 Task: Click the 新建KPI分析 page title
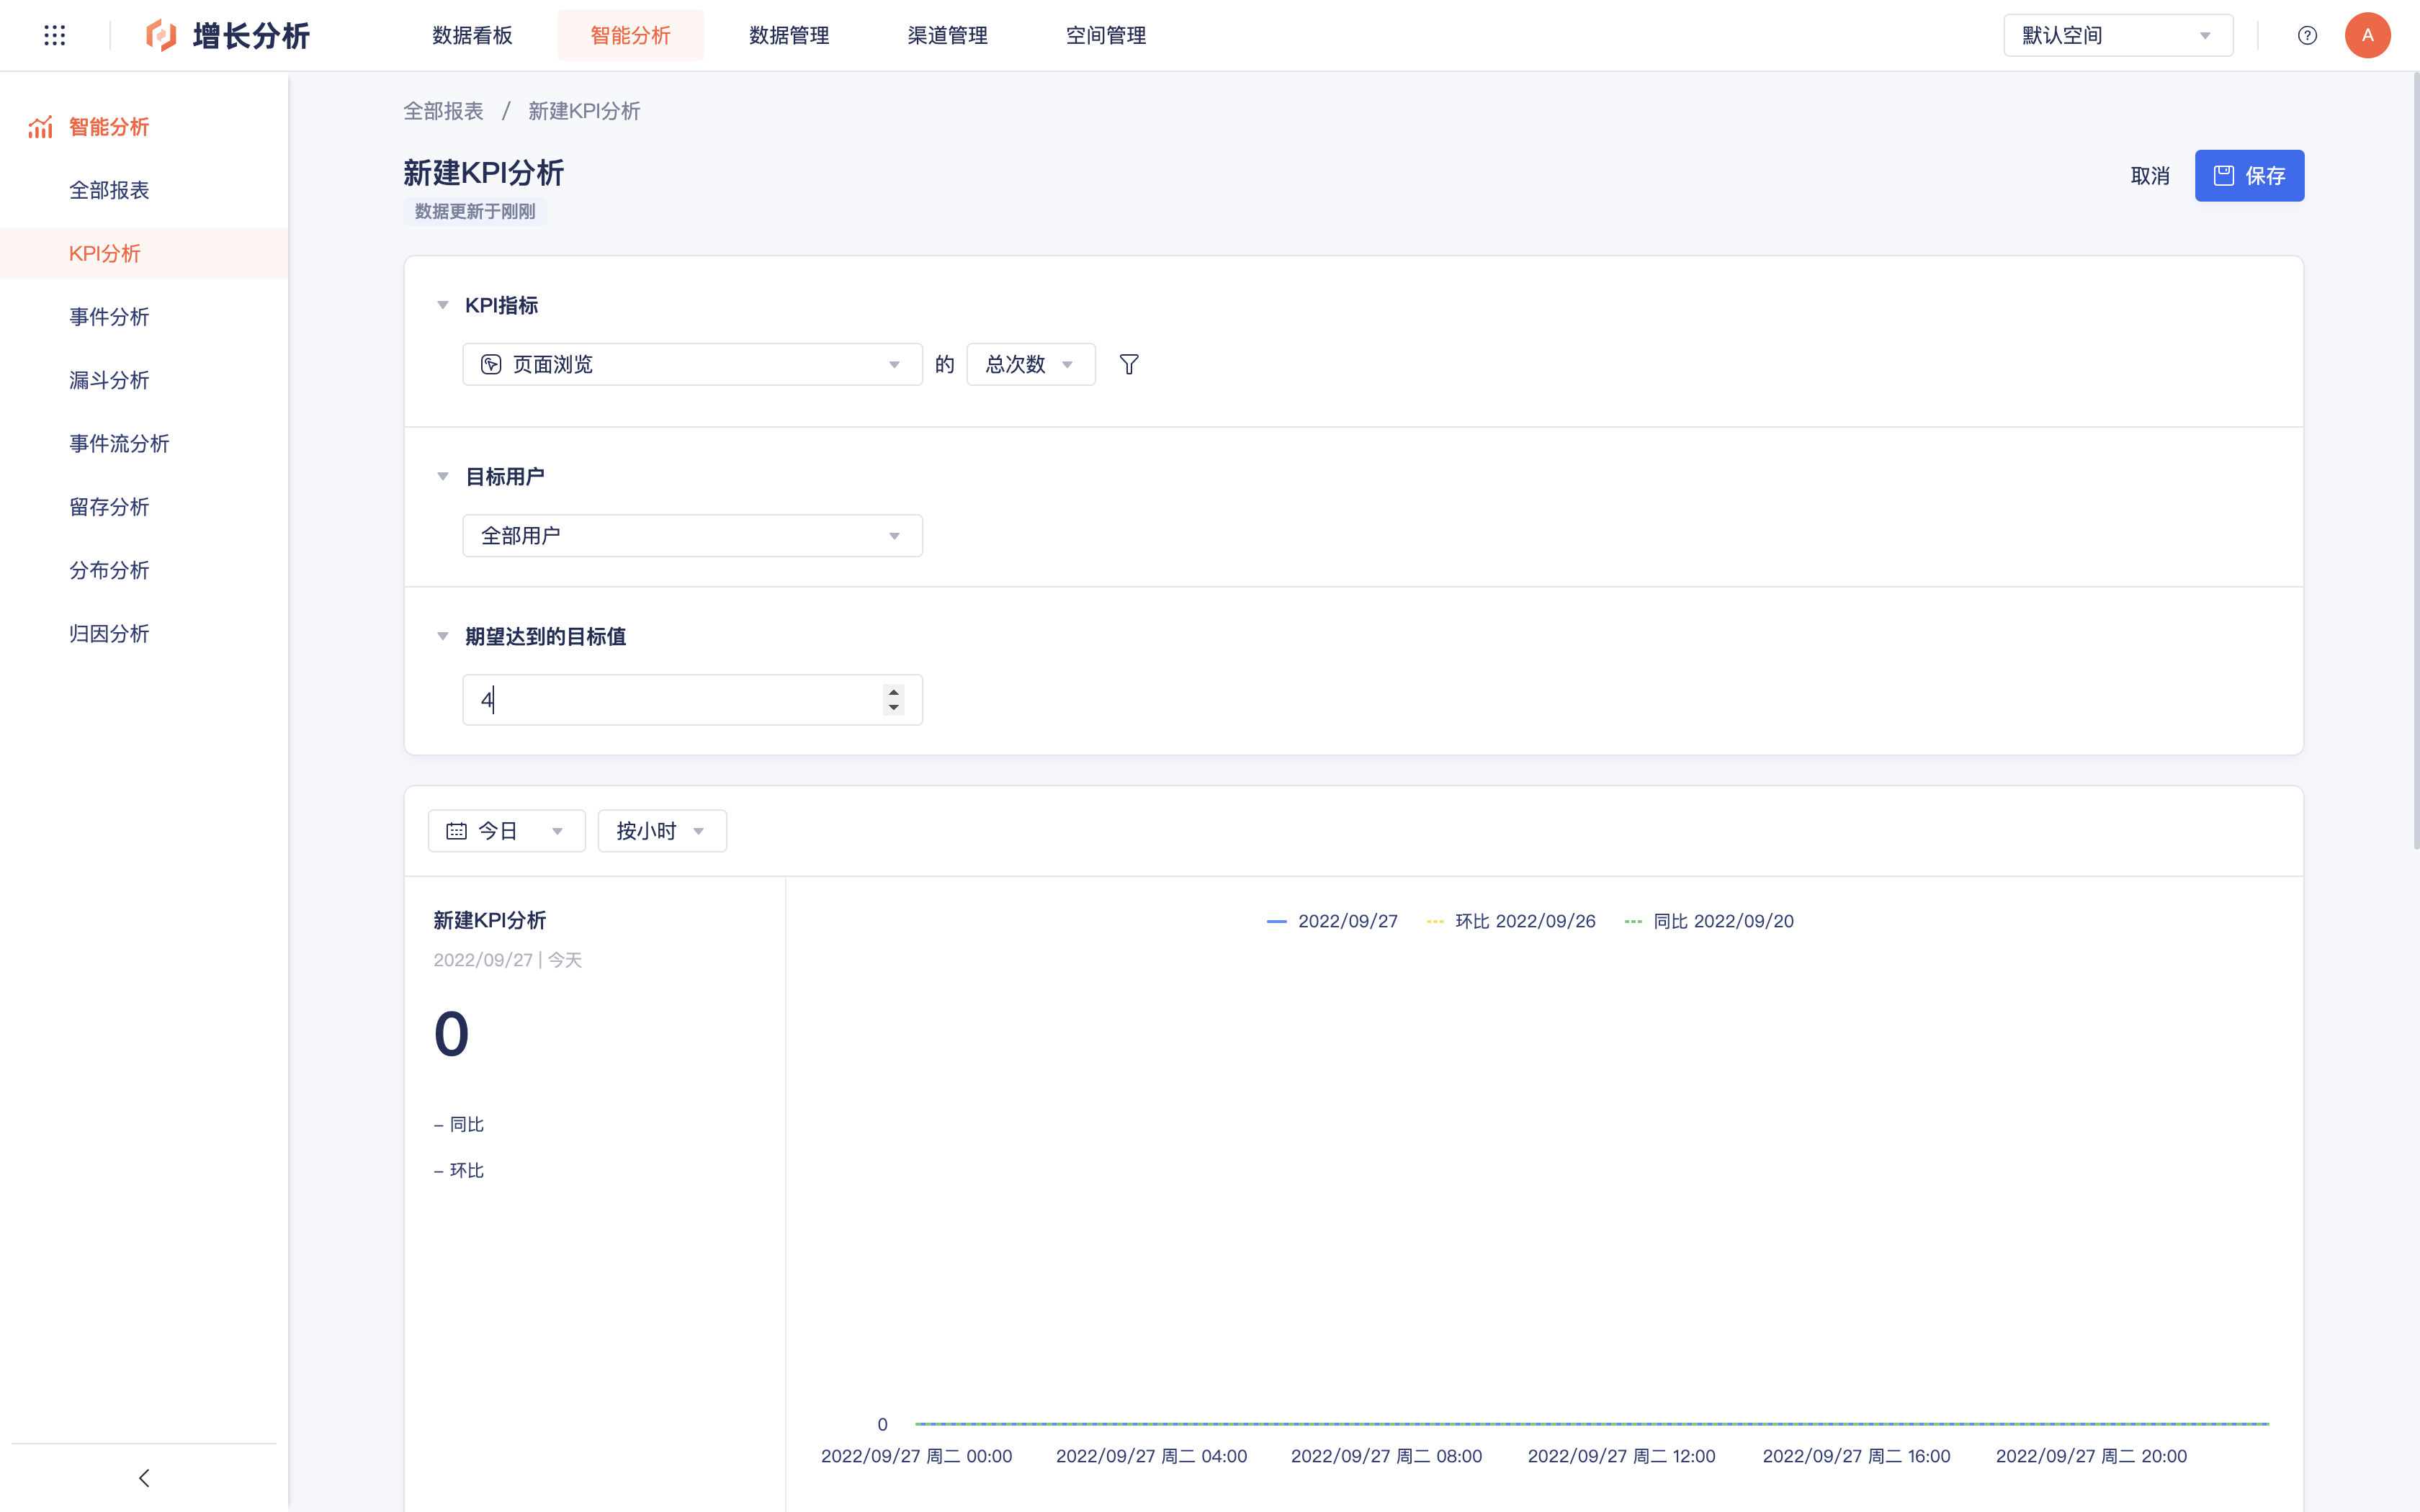coord(484,173)
